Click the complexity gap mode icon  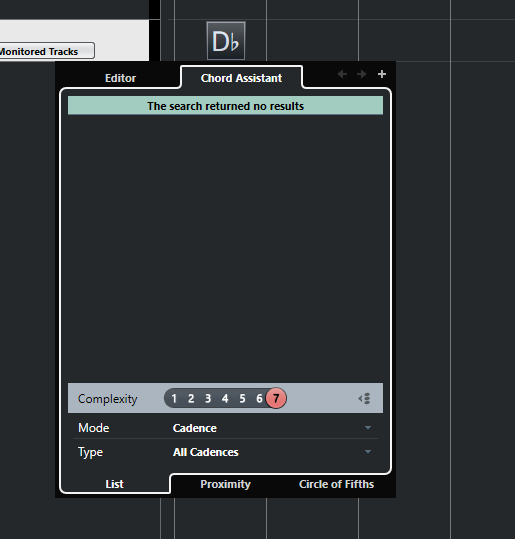pyautogui.click(x=364, y=399)
